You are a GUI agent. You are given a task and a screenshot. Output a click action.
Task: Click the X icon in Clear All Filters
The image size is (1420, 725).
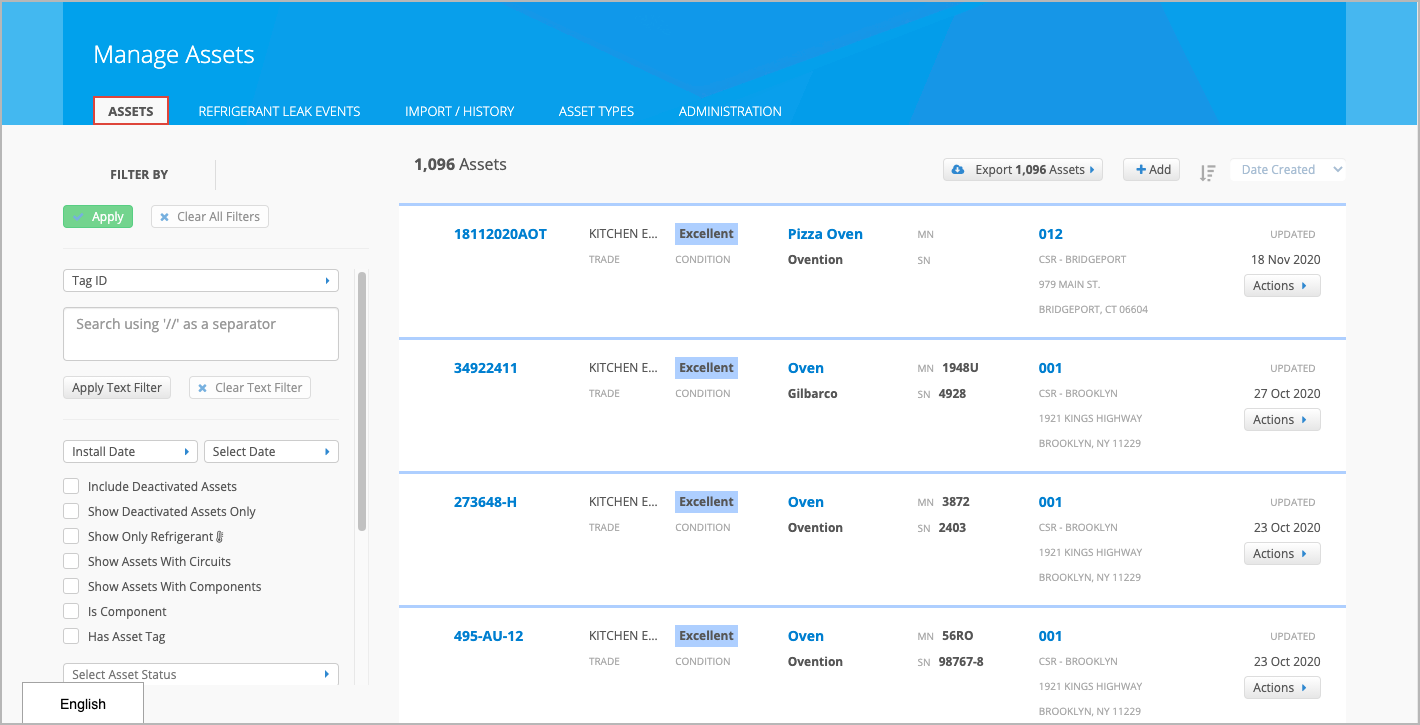[165, 217]
